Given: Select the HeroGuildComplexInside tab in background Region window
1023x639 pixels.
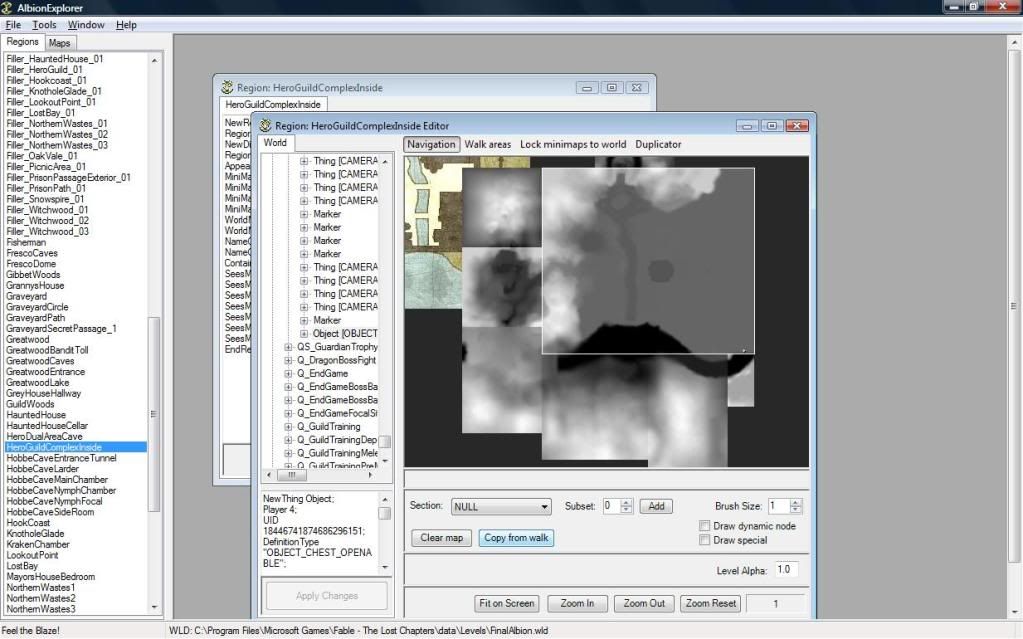Looking at the screenshot, I should (273, 104).
